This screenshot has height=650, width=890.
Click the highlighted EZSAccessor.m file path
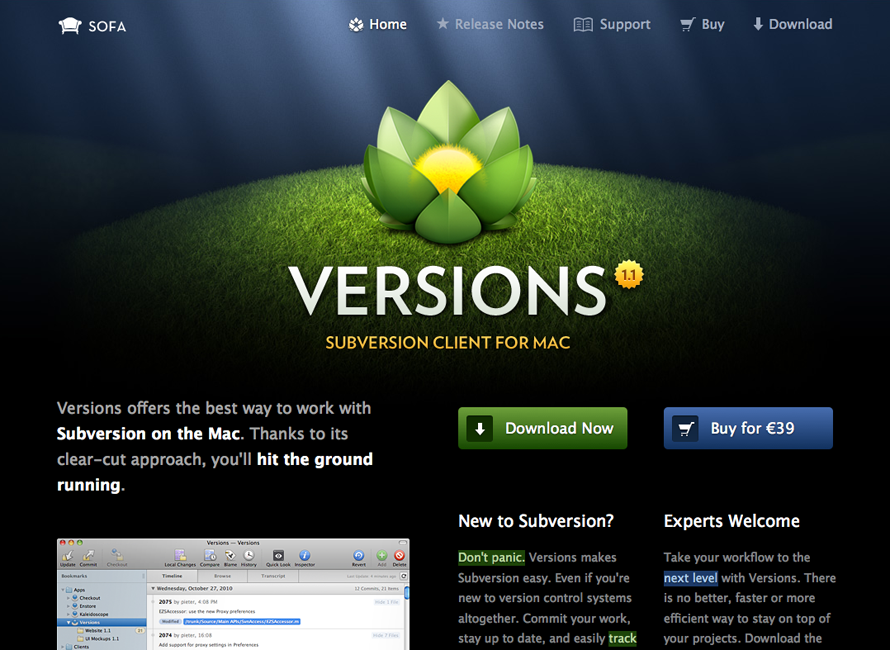point(242,622)
